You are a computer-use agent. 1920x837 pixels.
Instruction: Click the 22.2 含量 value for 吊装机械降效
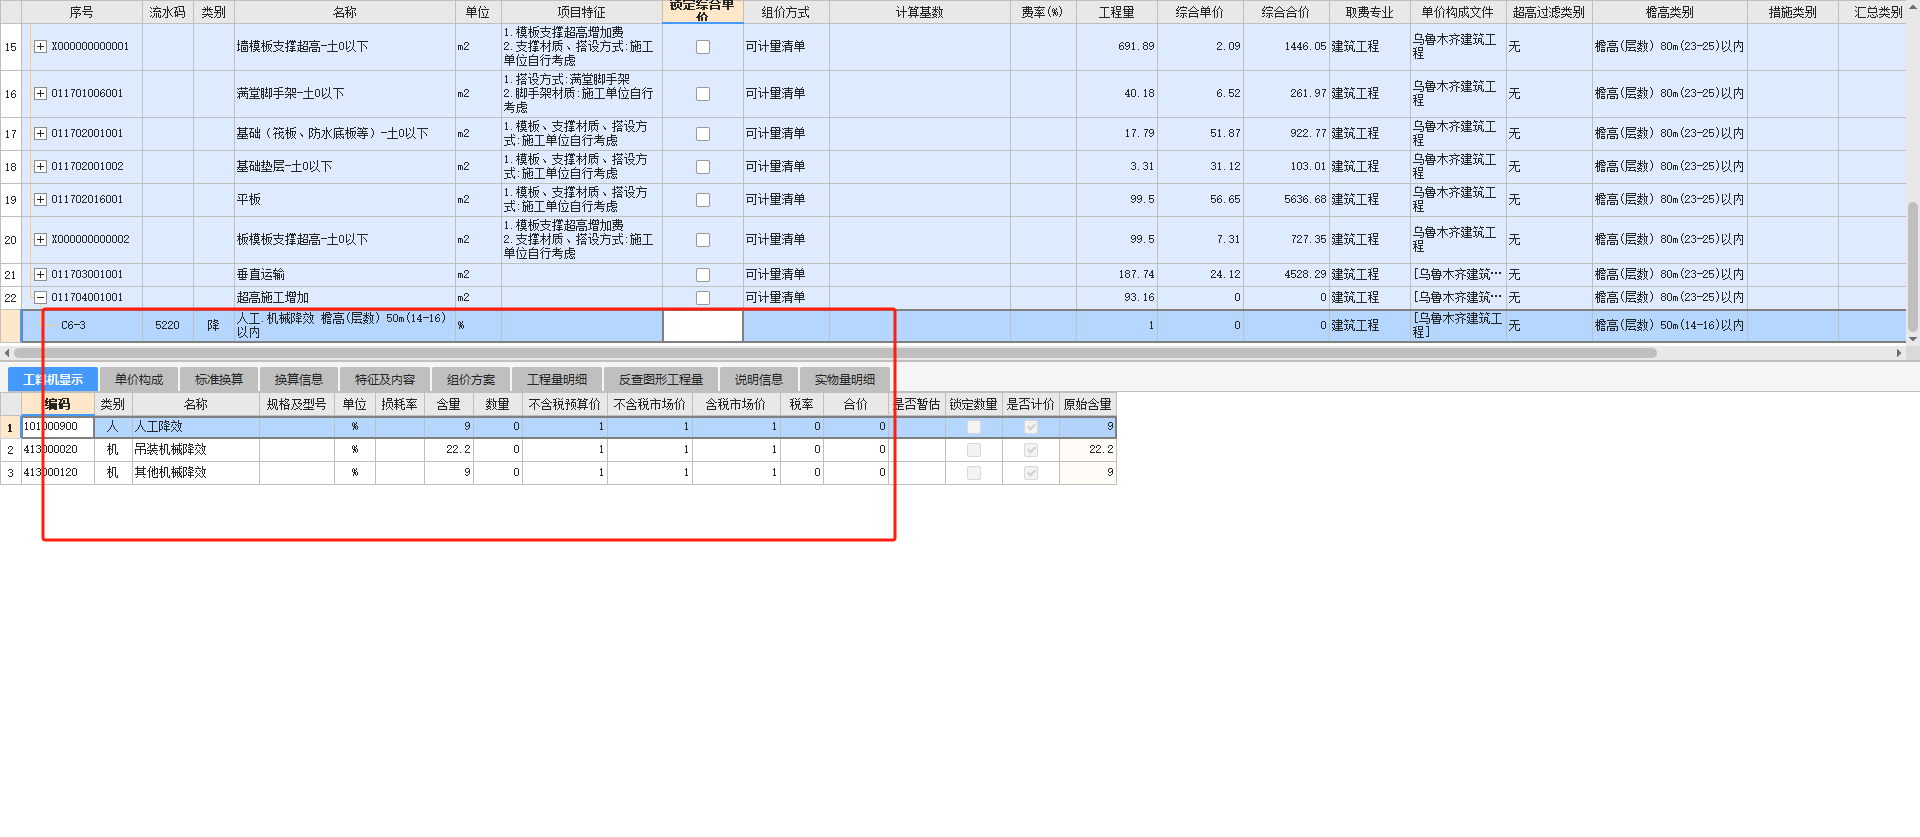click(449, 450)
